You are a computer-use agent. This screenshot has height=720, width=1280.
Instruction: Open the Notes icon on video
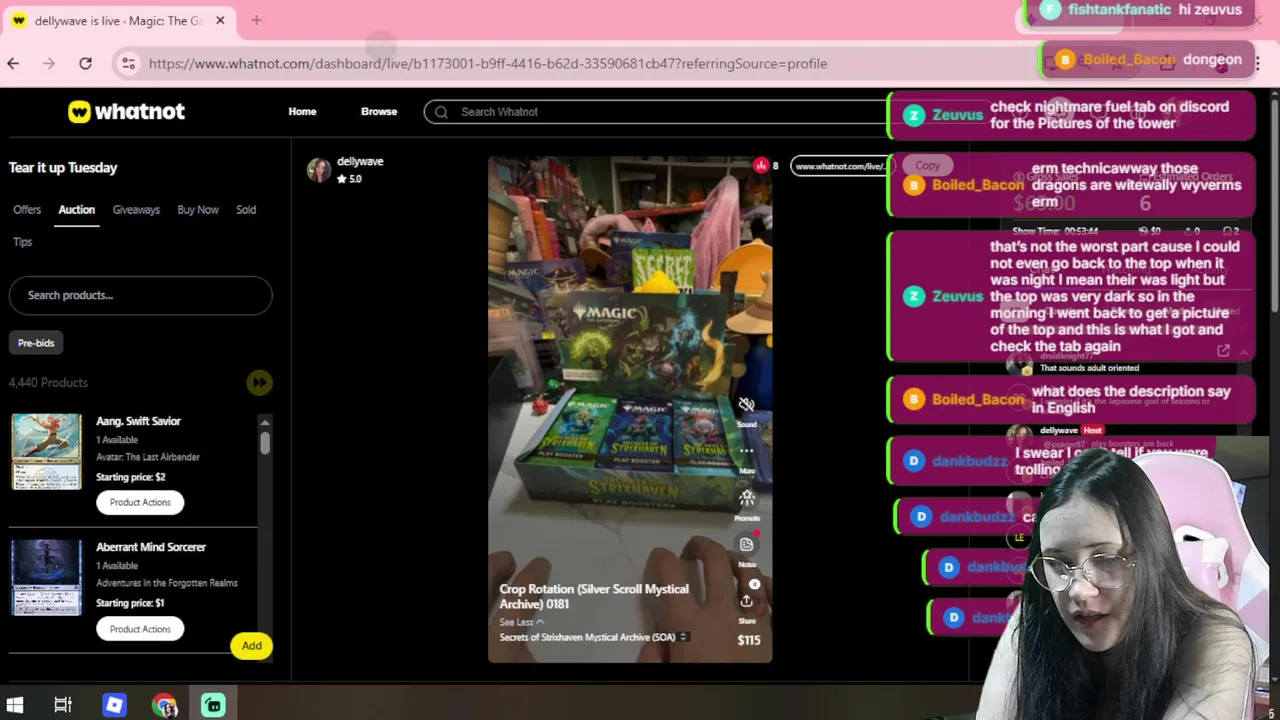click(x=746, y=544)
